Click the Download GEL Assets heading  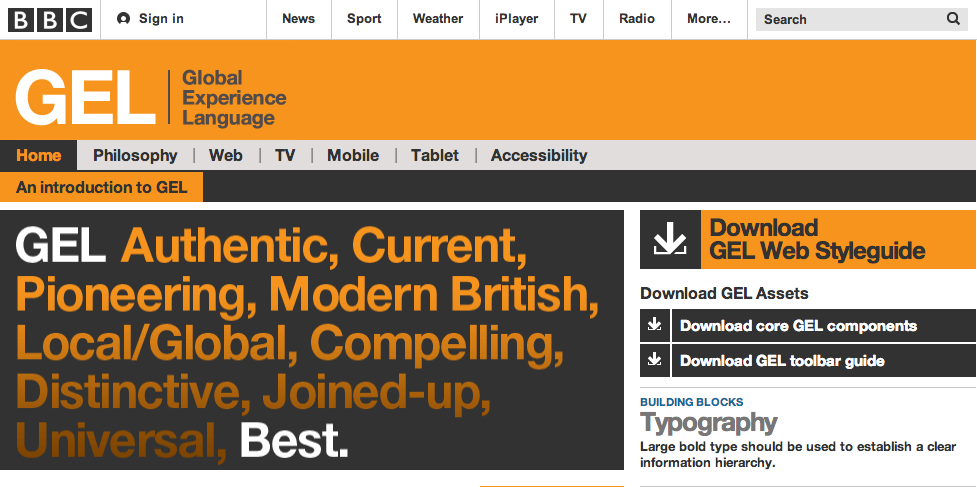click(724, 293)
